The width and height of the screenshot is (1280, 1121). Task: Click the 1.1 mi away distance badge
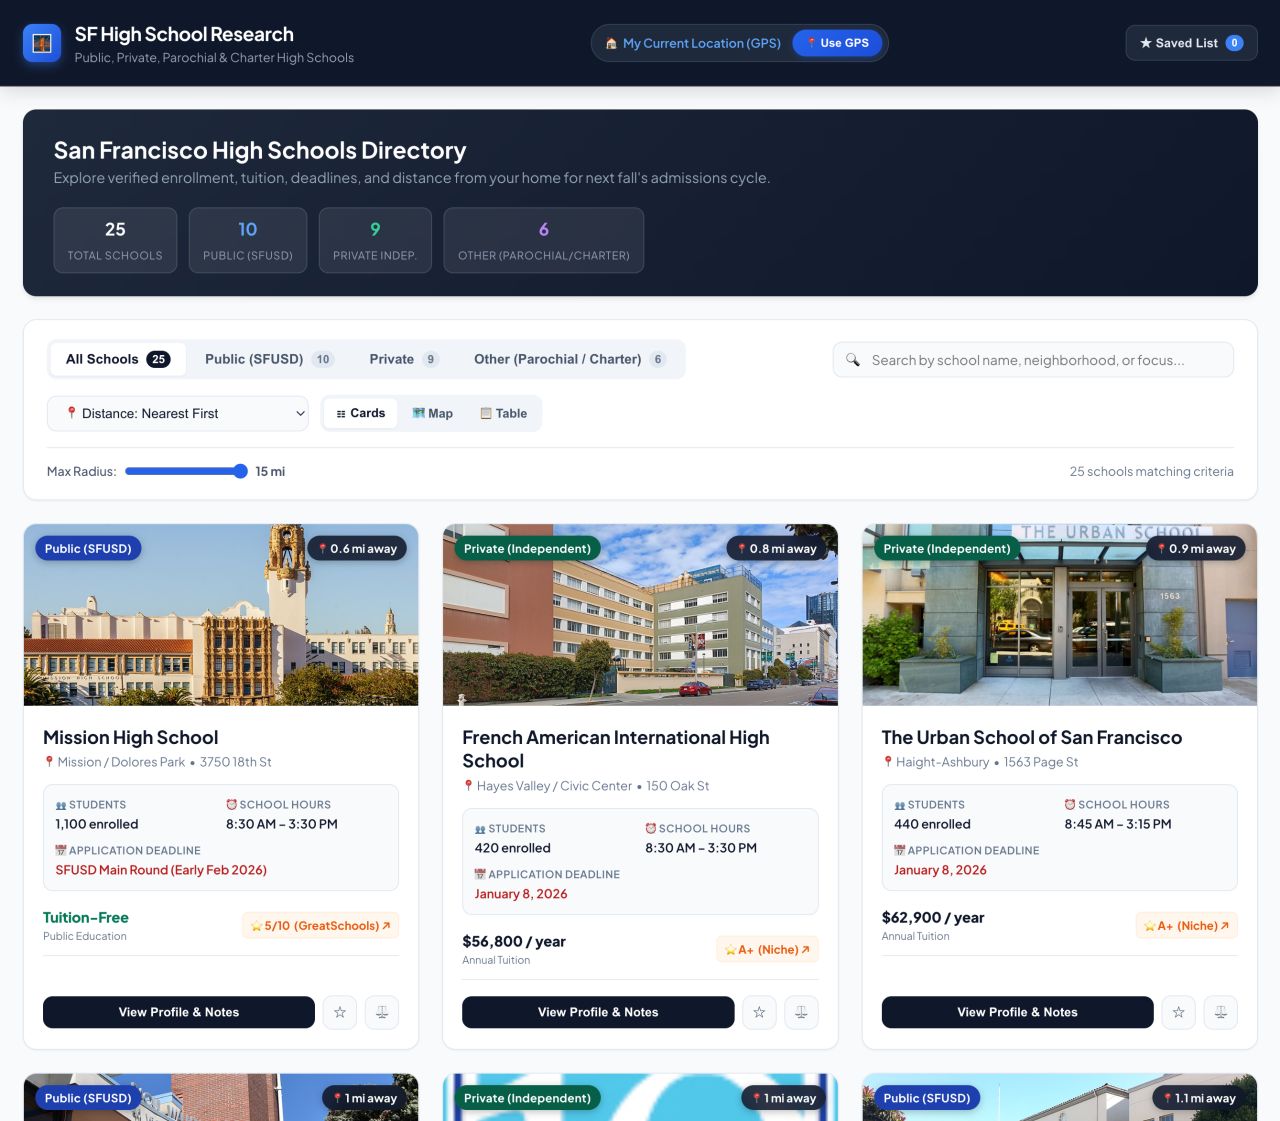(1198, 1098)
